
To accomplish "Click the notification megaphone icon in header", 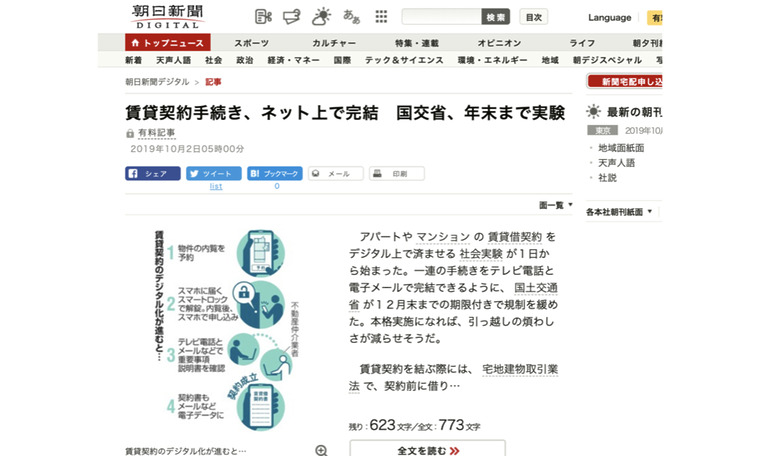I will (x=292, y=17).
